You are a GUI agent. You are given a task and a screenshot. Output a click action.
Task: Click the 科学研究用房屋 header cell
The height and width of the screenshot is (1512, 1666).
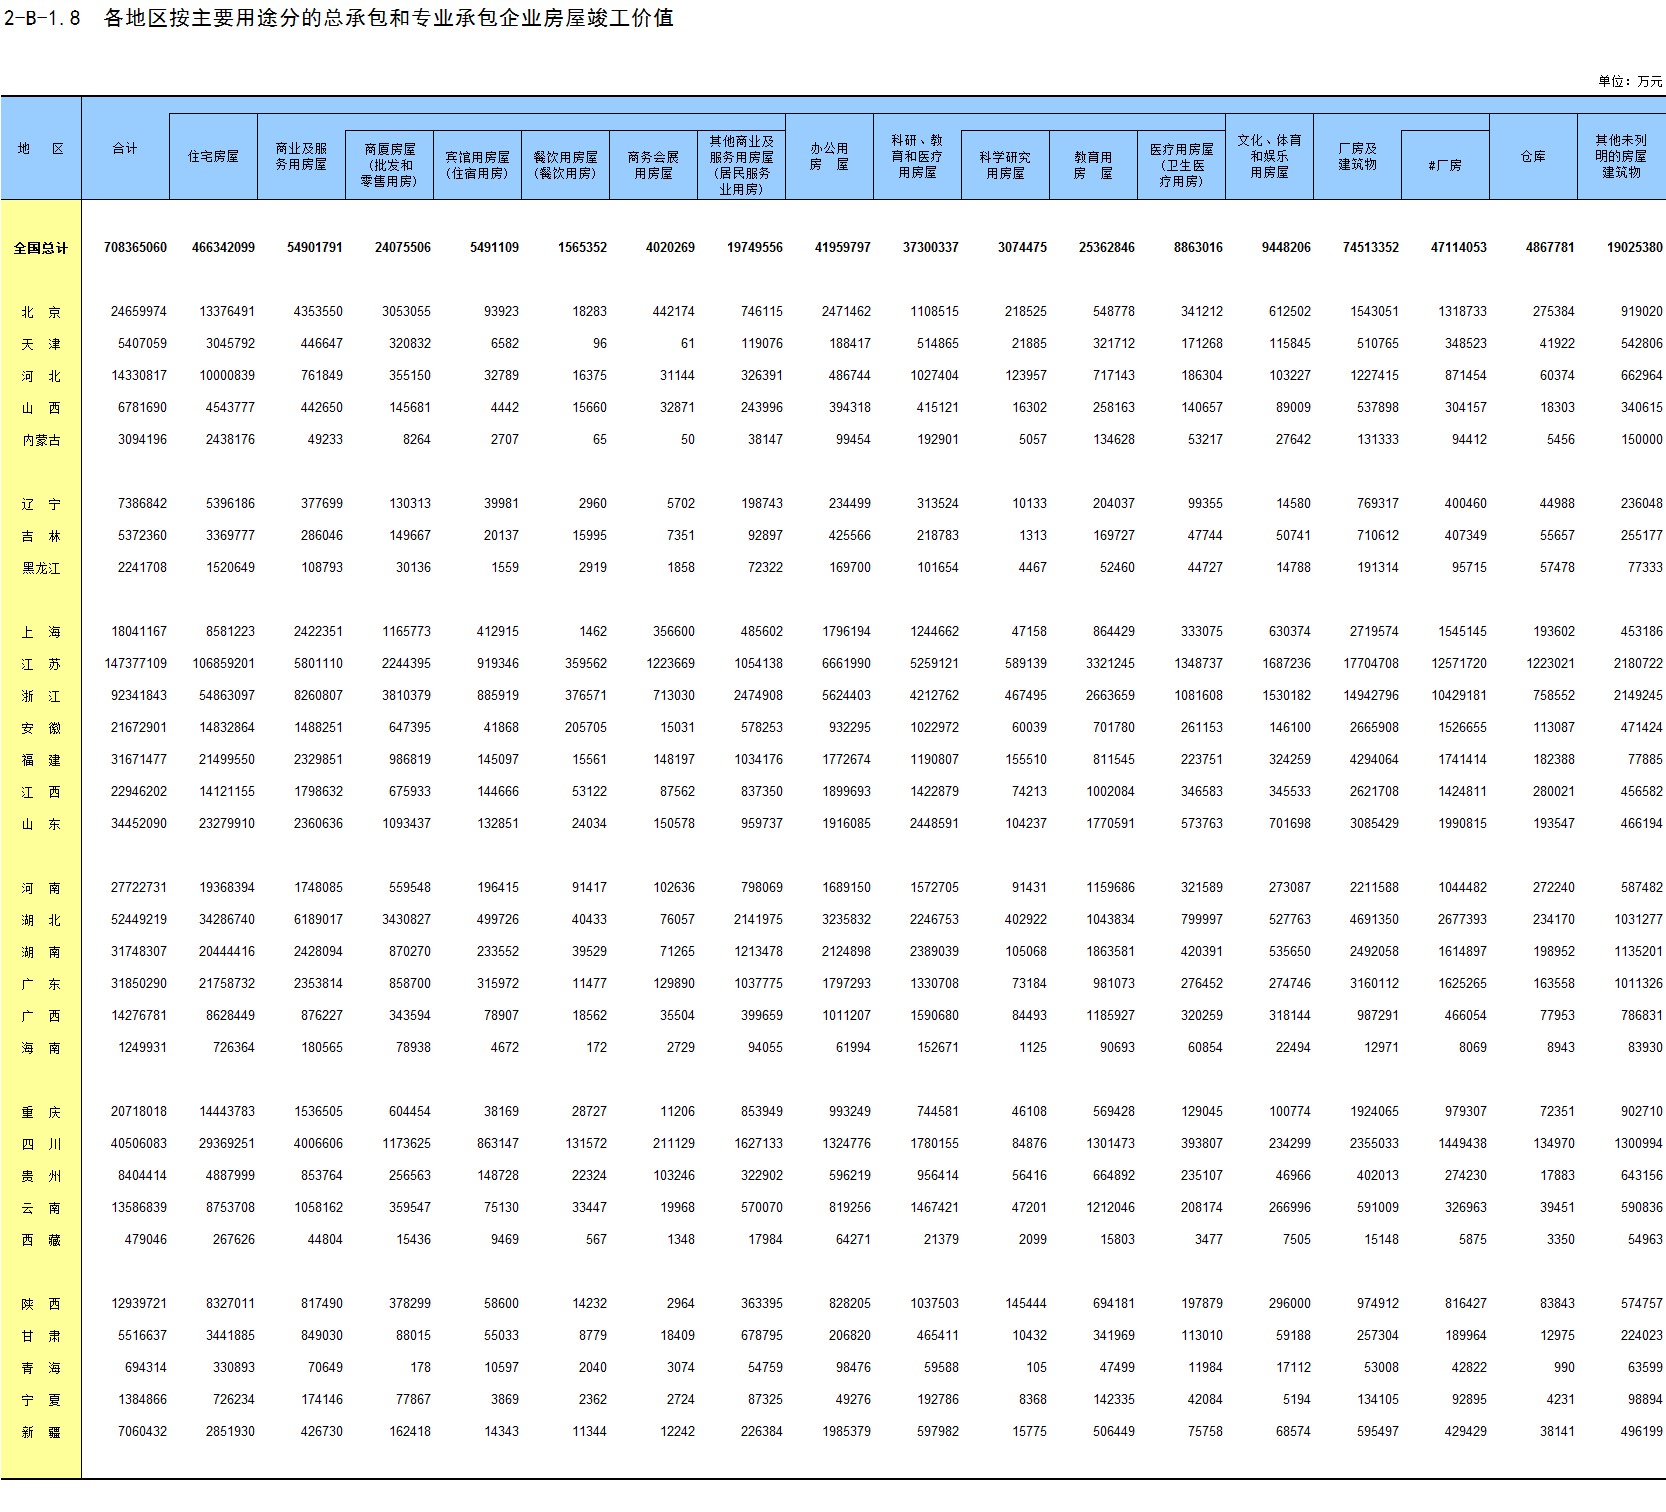click(x=1005, y=165)
